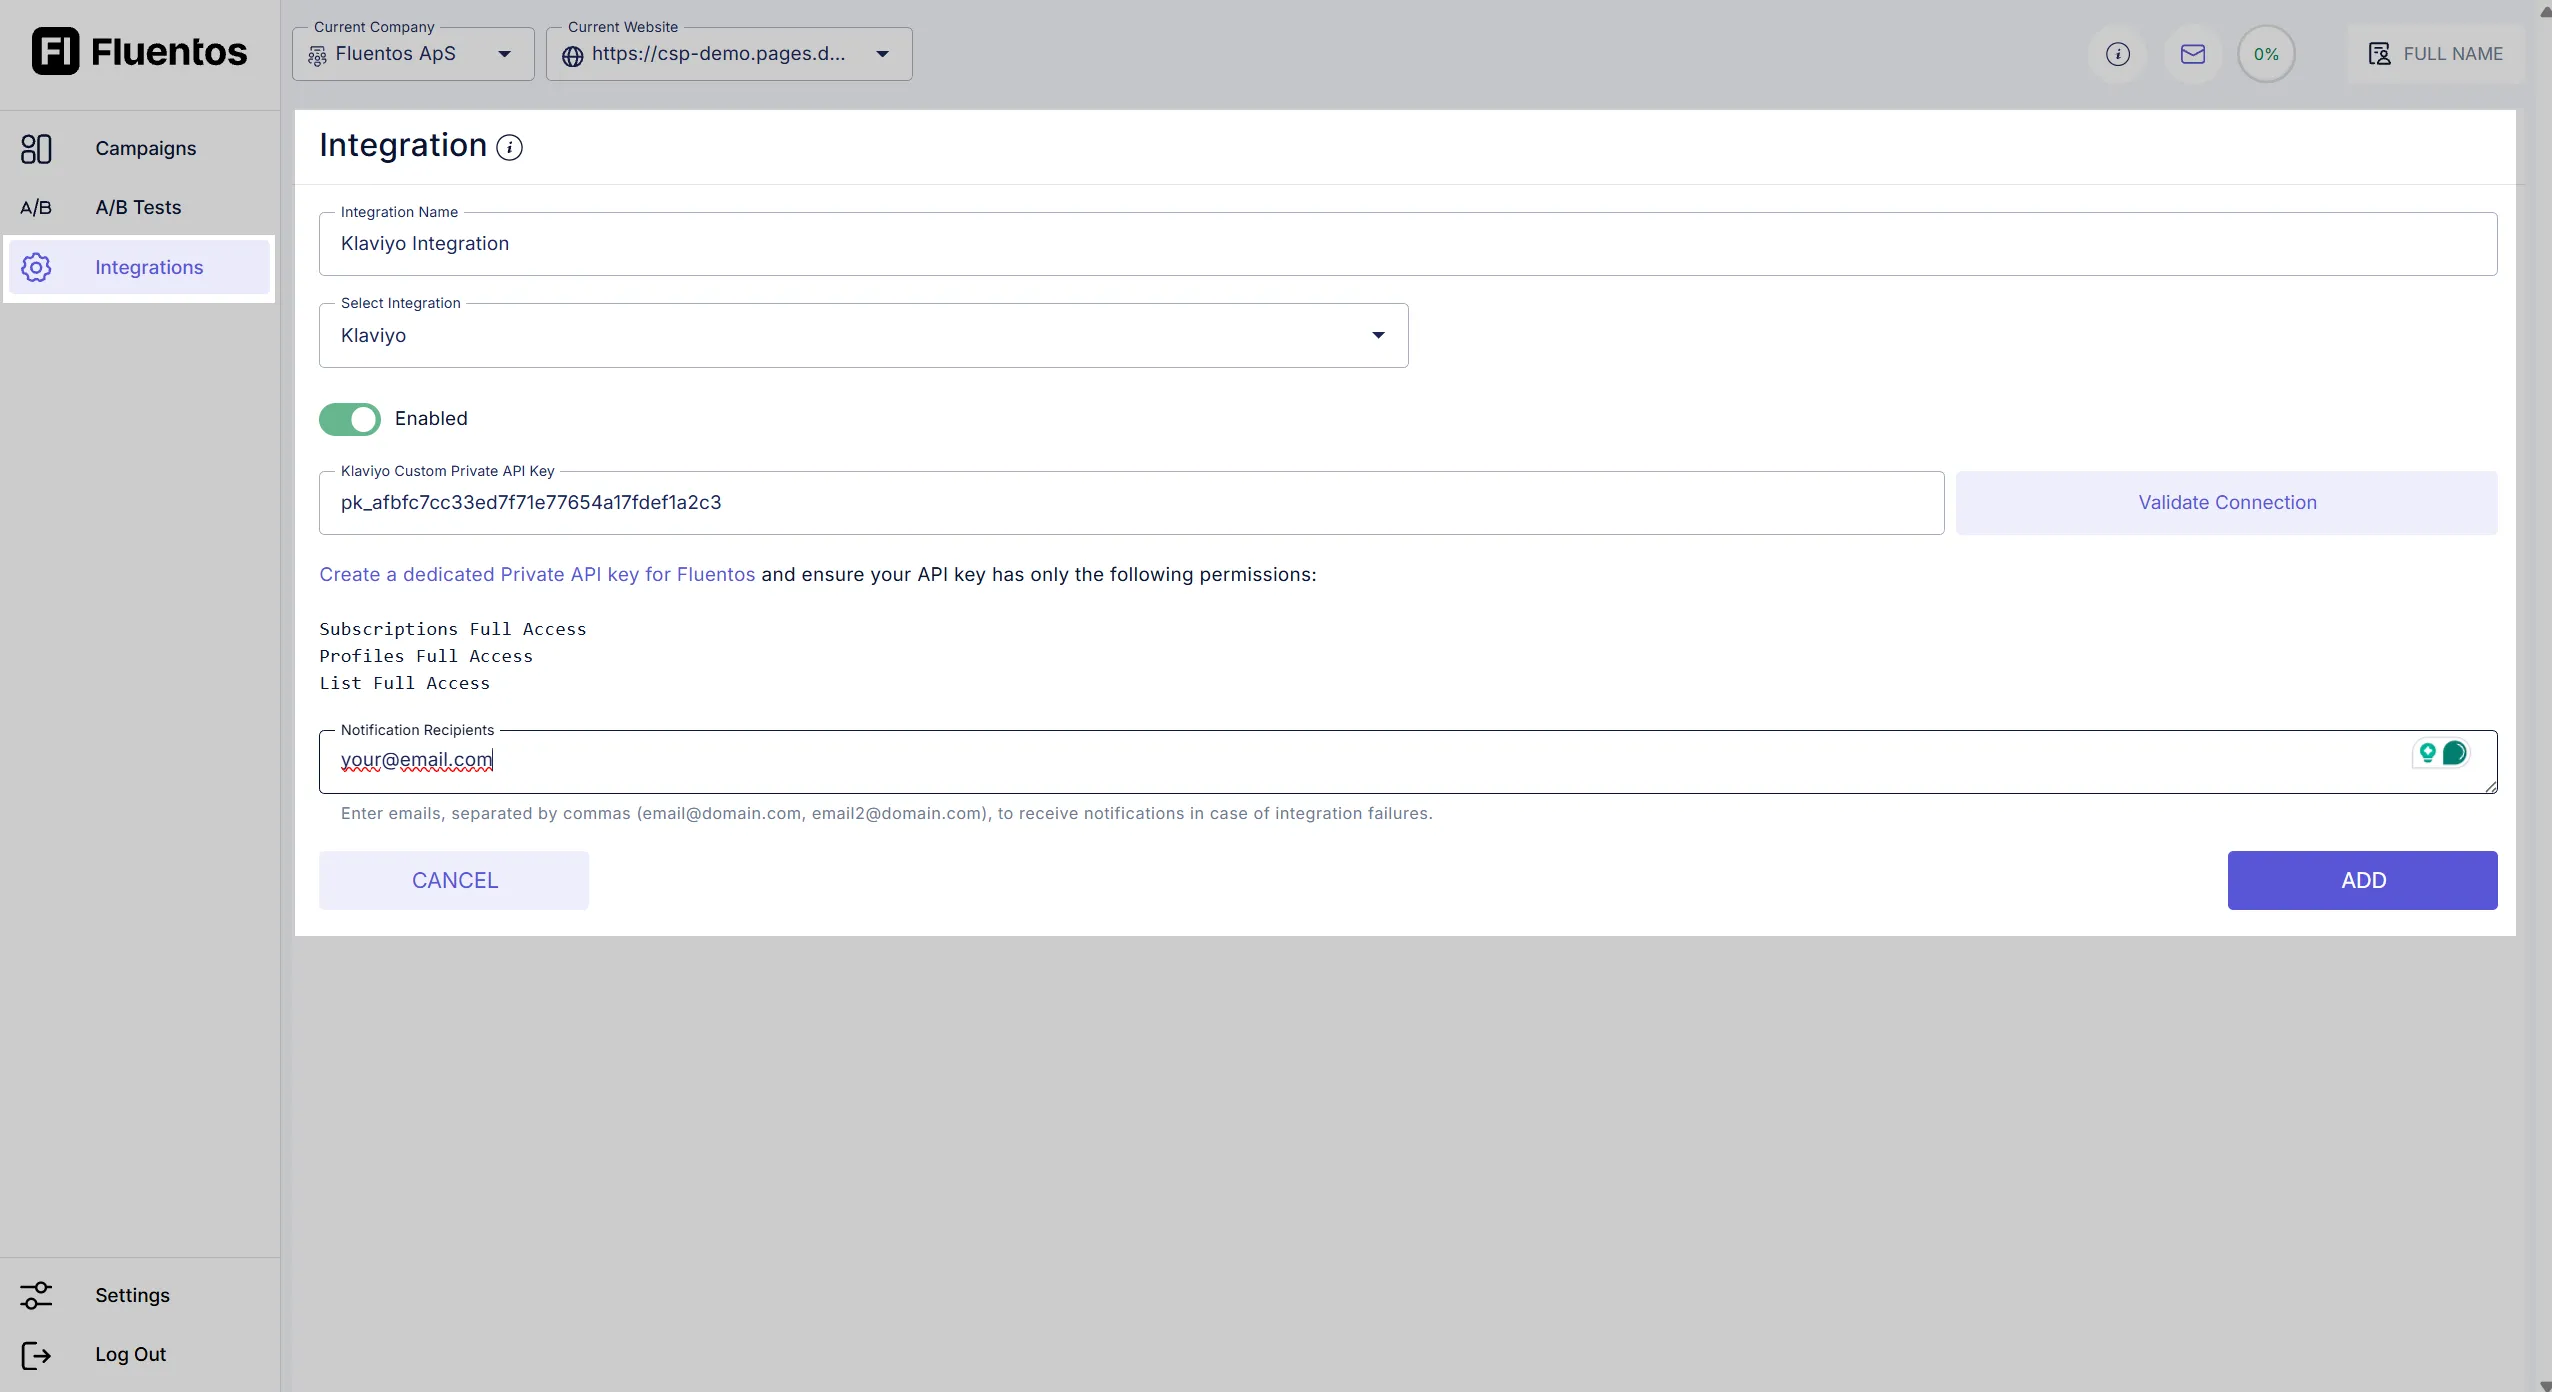Open the FULL NAME user menu

pyautogui.click(x=2435, y=54)
